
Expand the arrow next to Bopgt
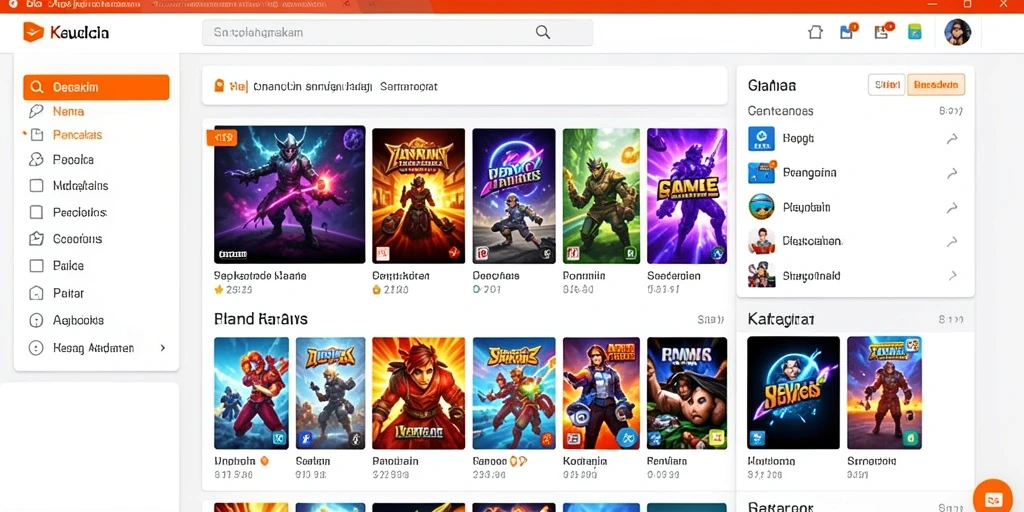click(x=952, y=138)
